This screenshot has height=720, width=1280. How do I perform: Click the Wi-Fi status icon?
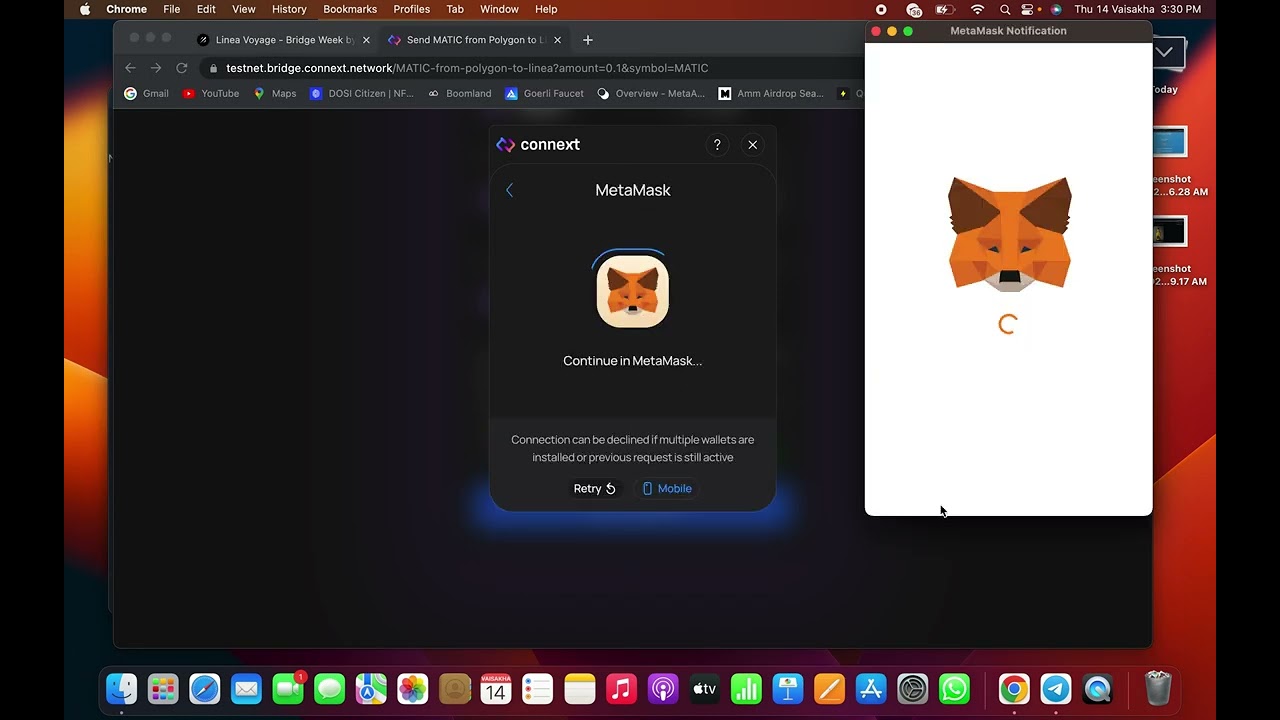click(977, 9)
